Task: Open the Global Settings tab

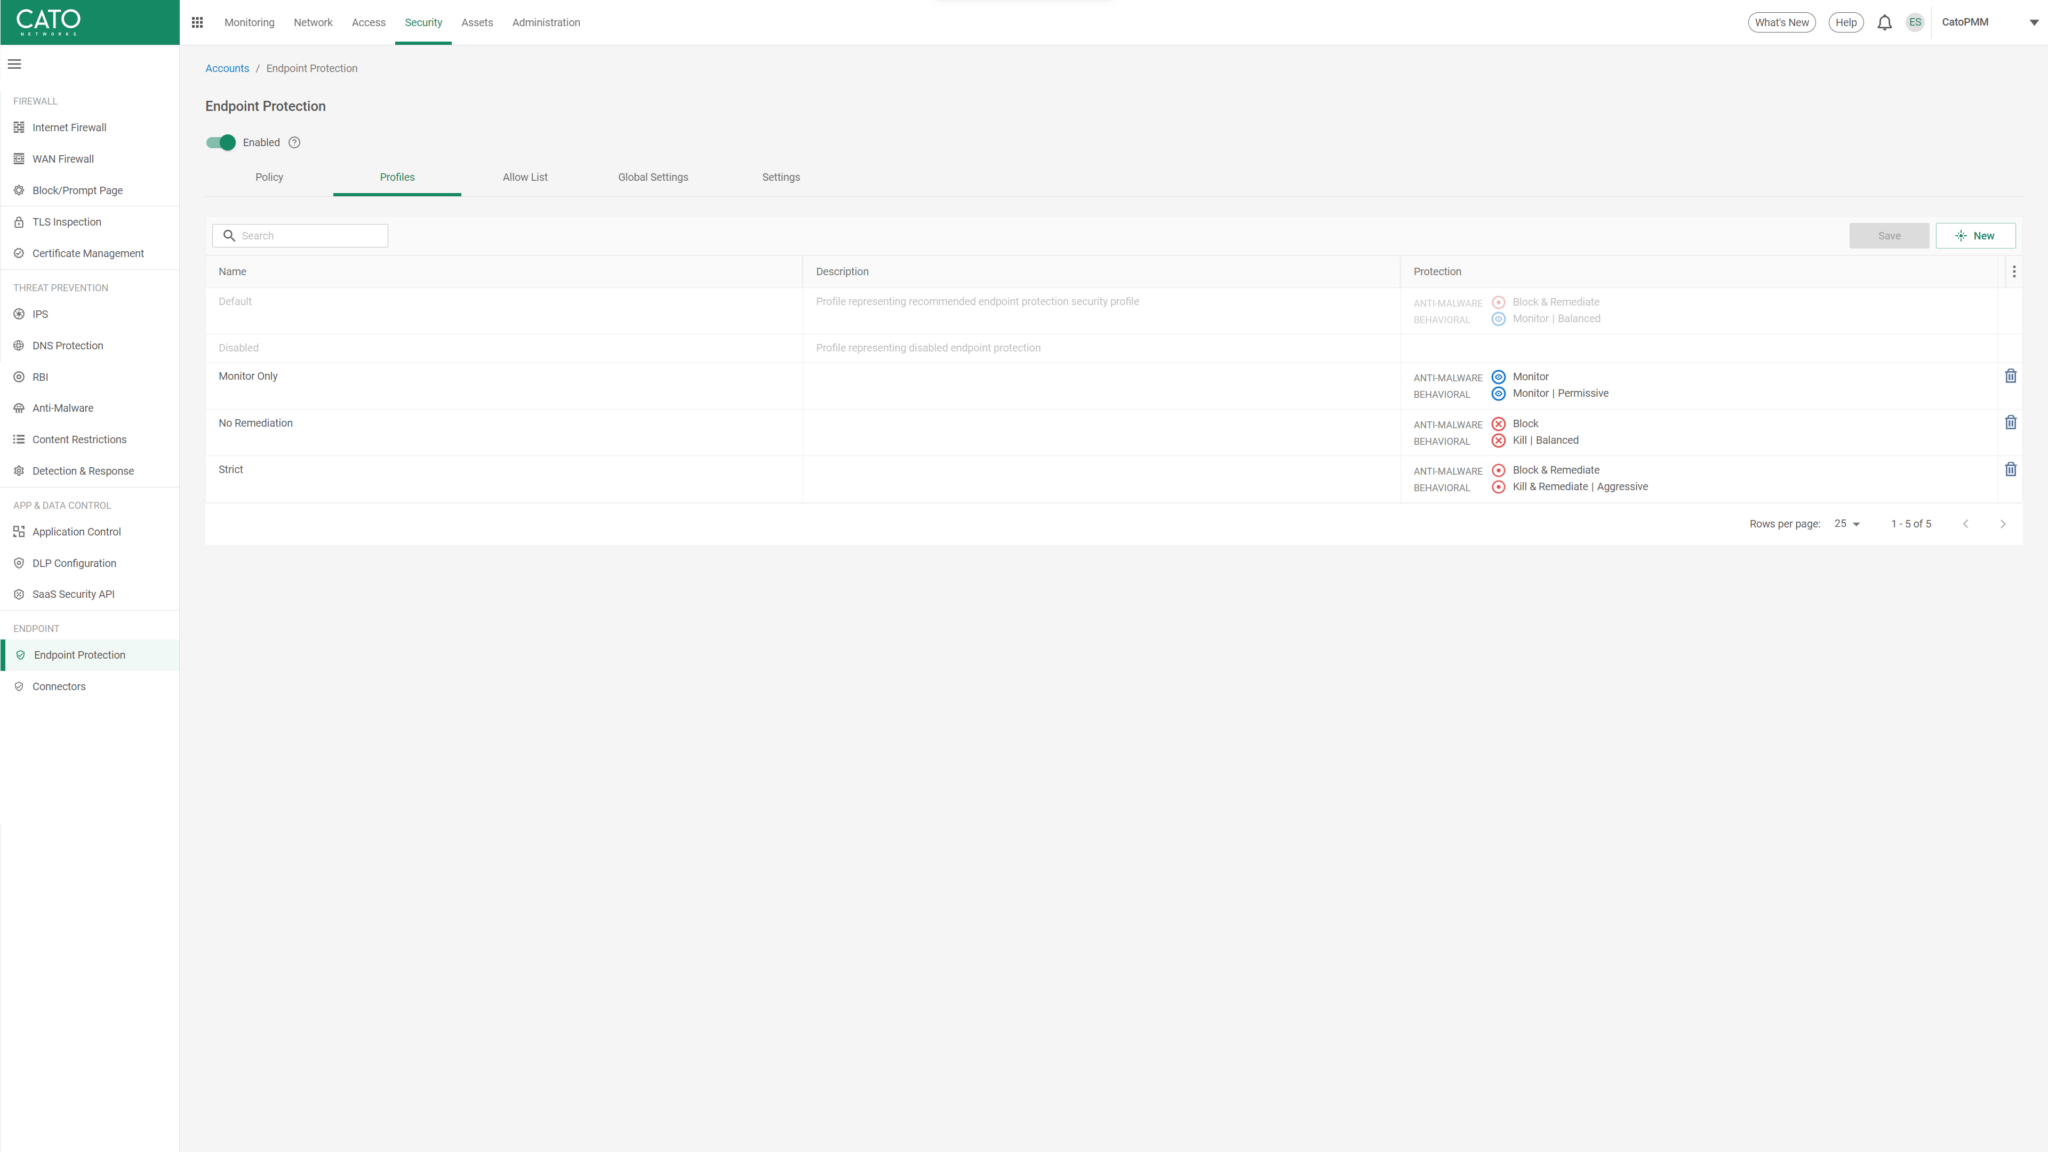Action: [653, 177]
